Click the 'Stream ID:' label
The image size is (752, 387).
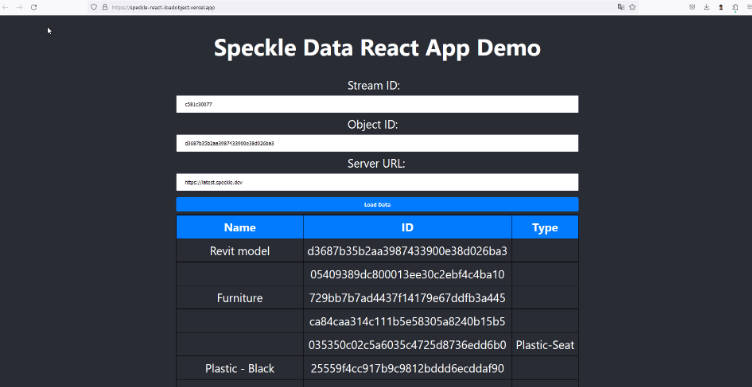[373, 86]
